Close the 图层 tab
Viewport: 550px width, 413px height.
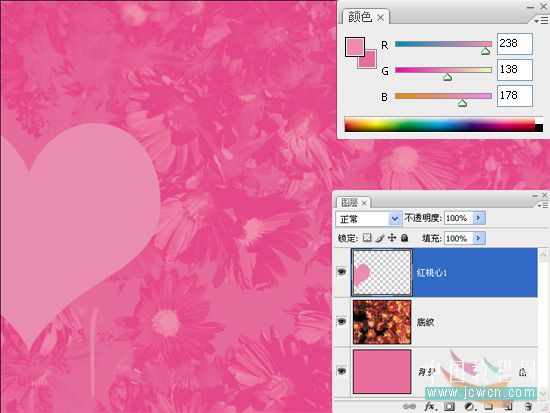click(364, 203)
